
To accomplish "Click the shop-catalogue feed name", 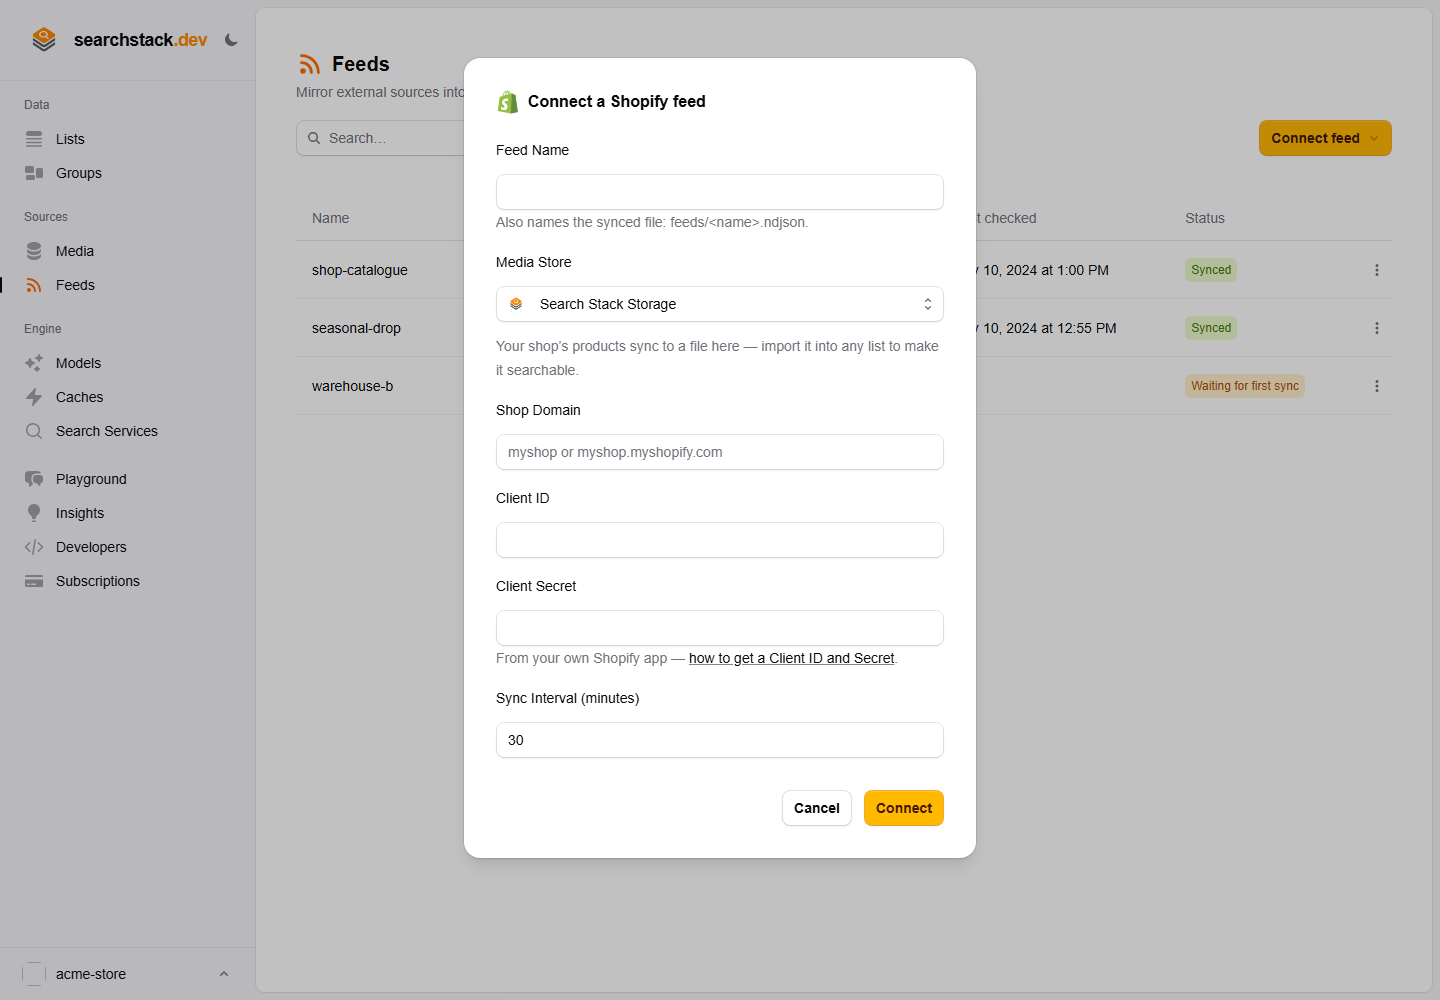I will (360, 270).
